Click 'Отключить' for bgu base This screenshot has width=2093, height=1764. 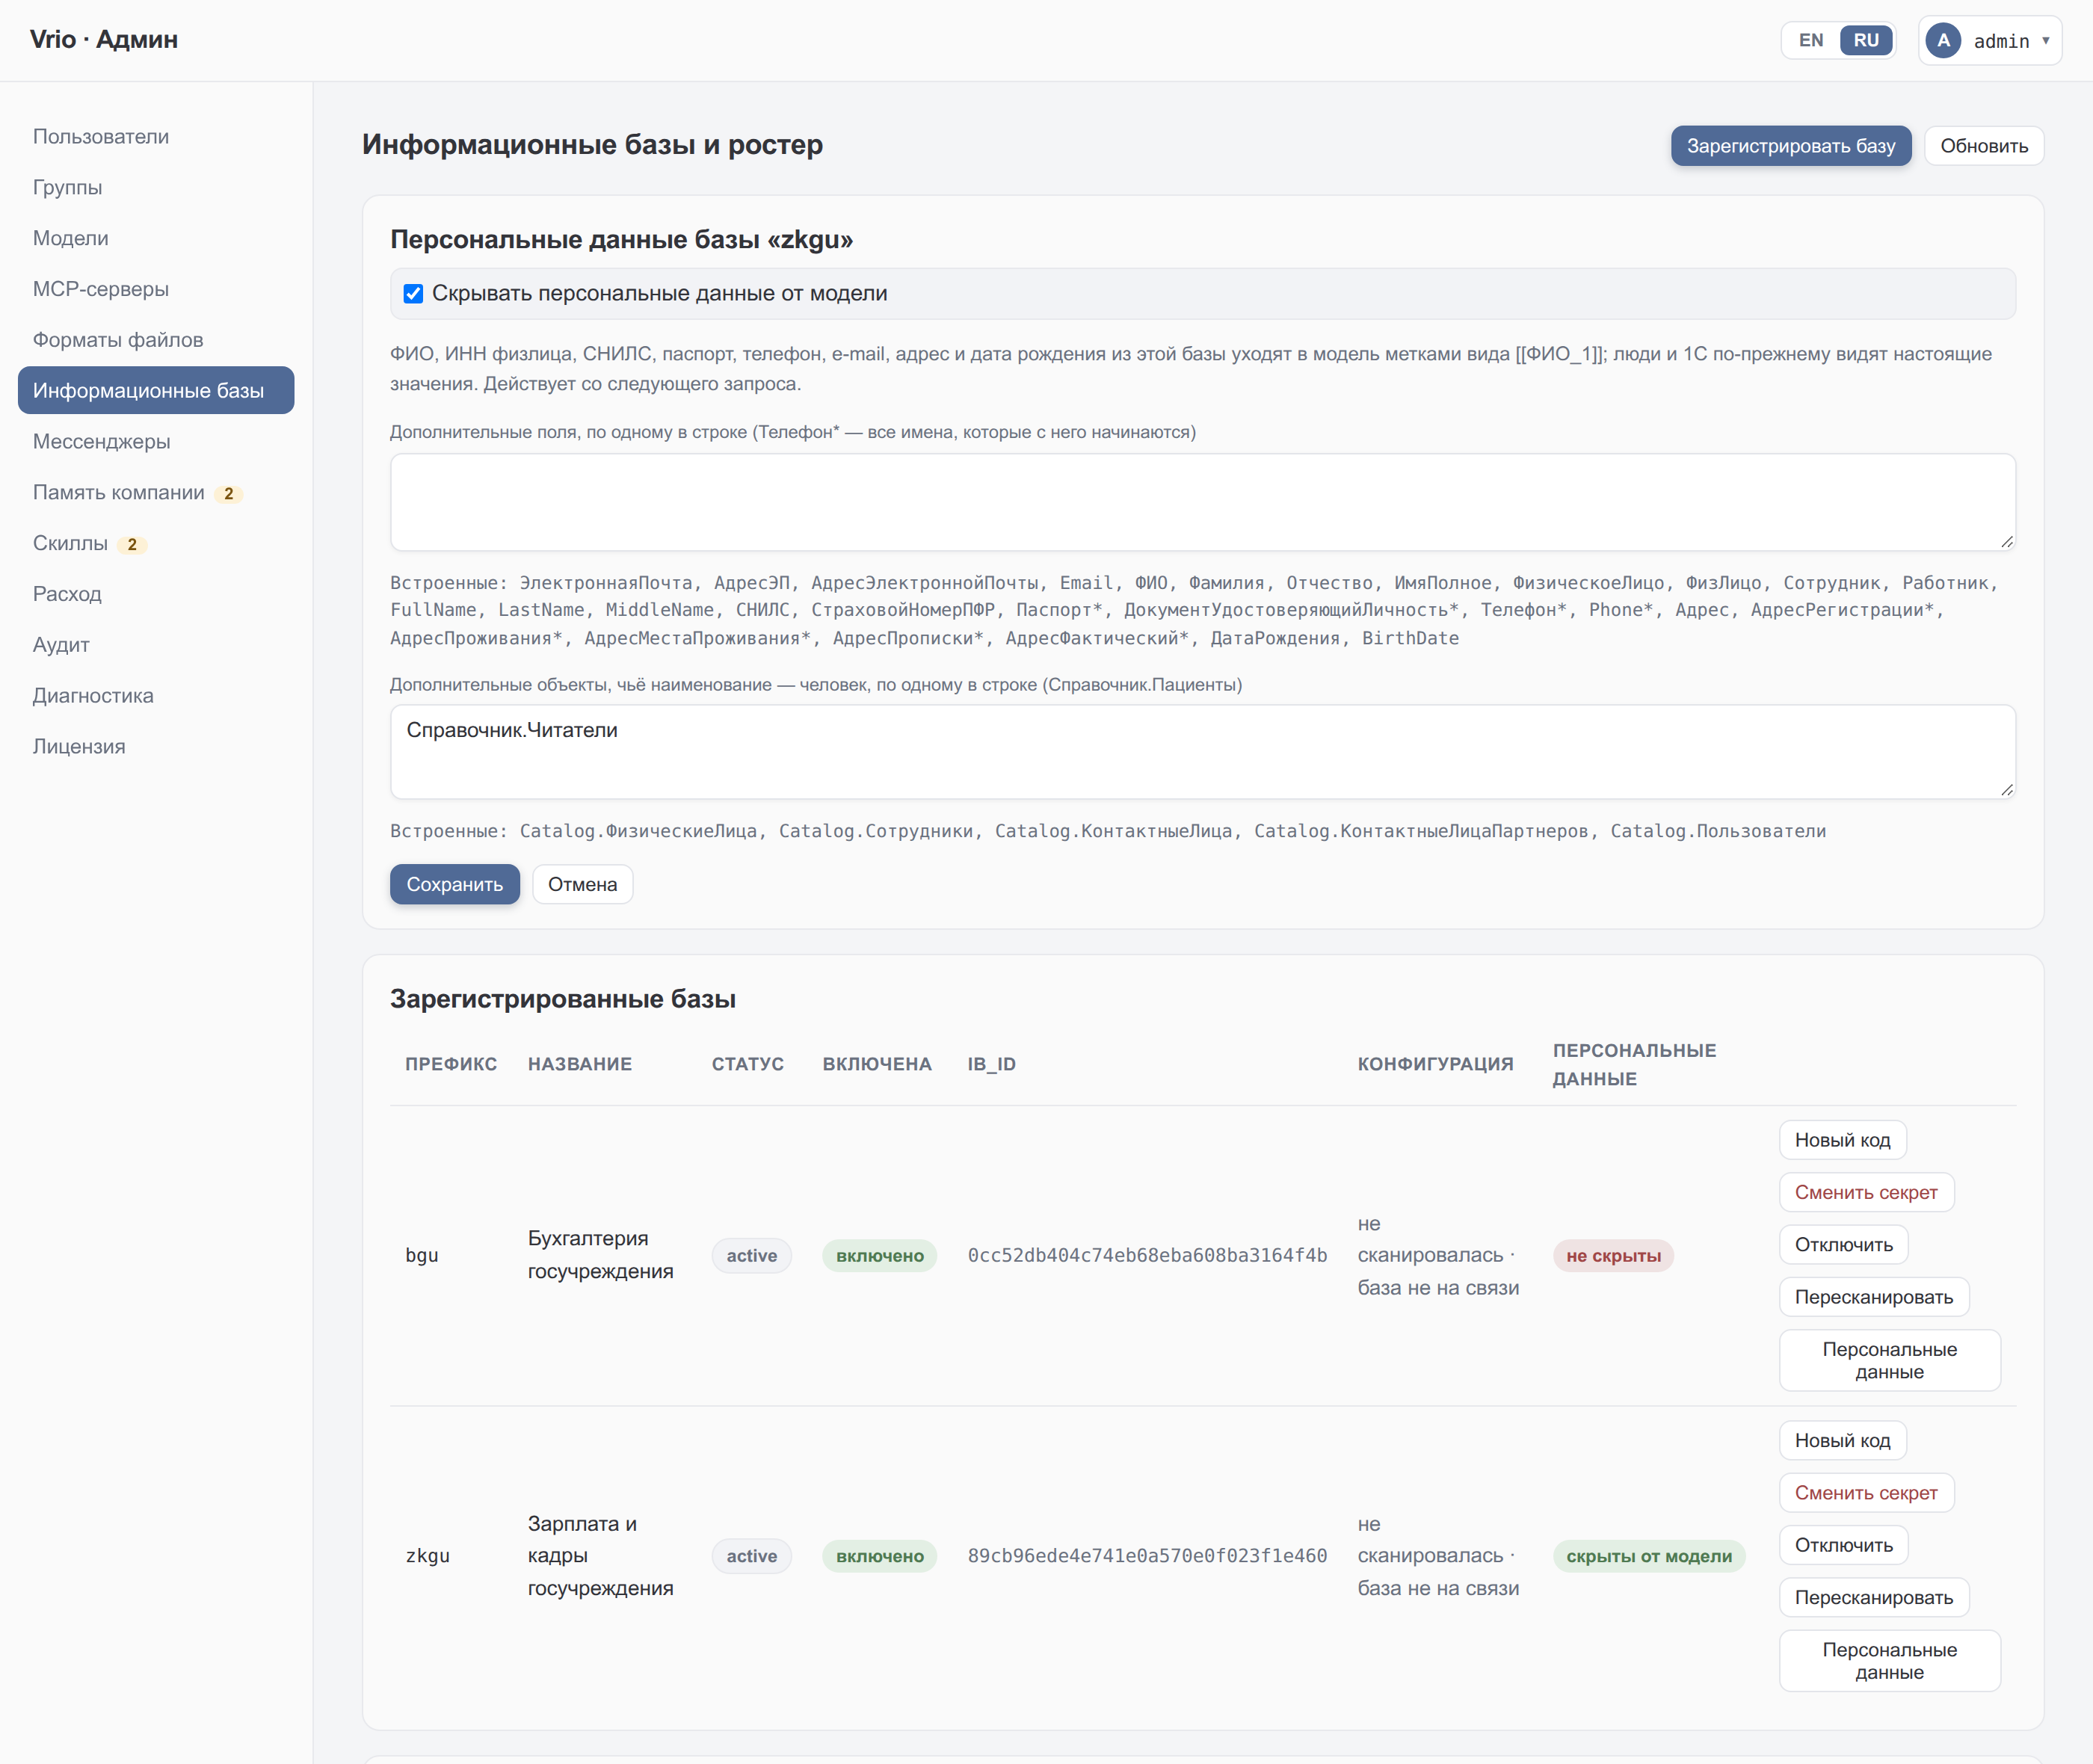coord(1843,1245)
